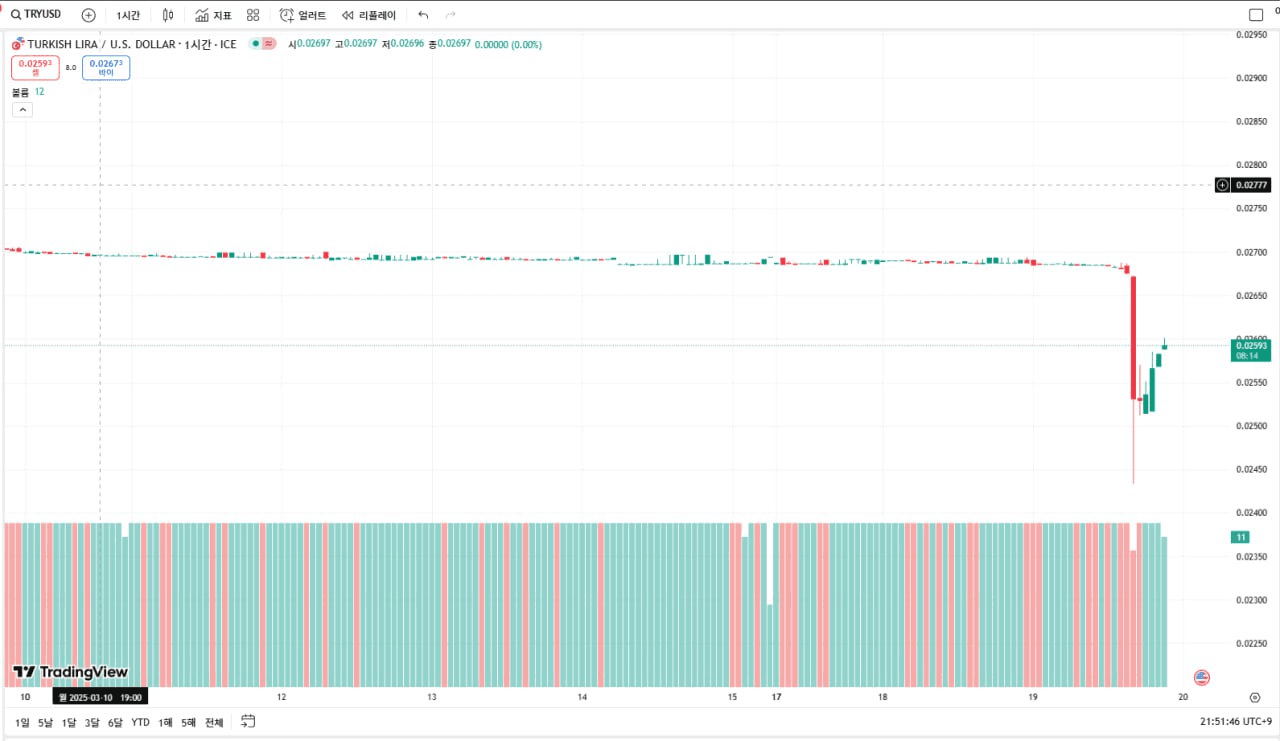Image resolution: width=1280 pixels, height=741 pixels.
Task: Open timezone menu showing UTC+9 clock
Action: pos(1236,722)
